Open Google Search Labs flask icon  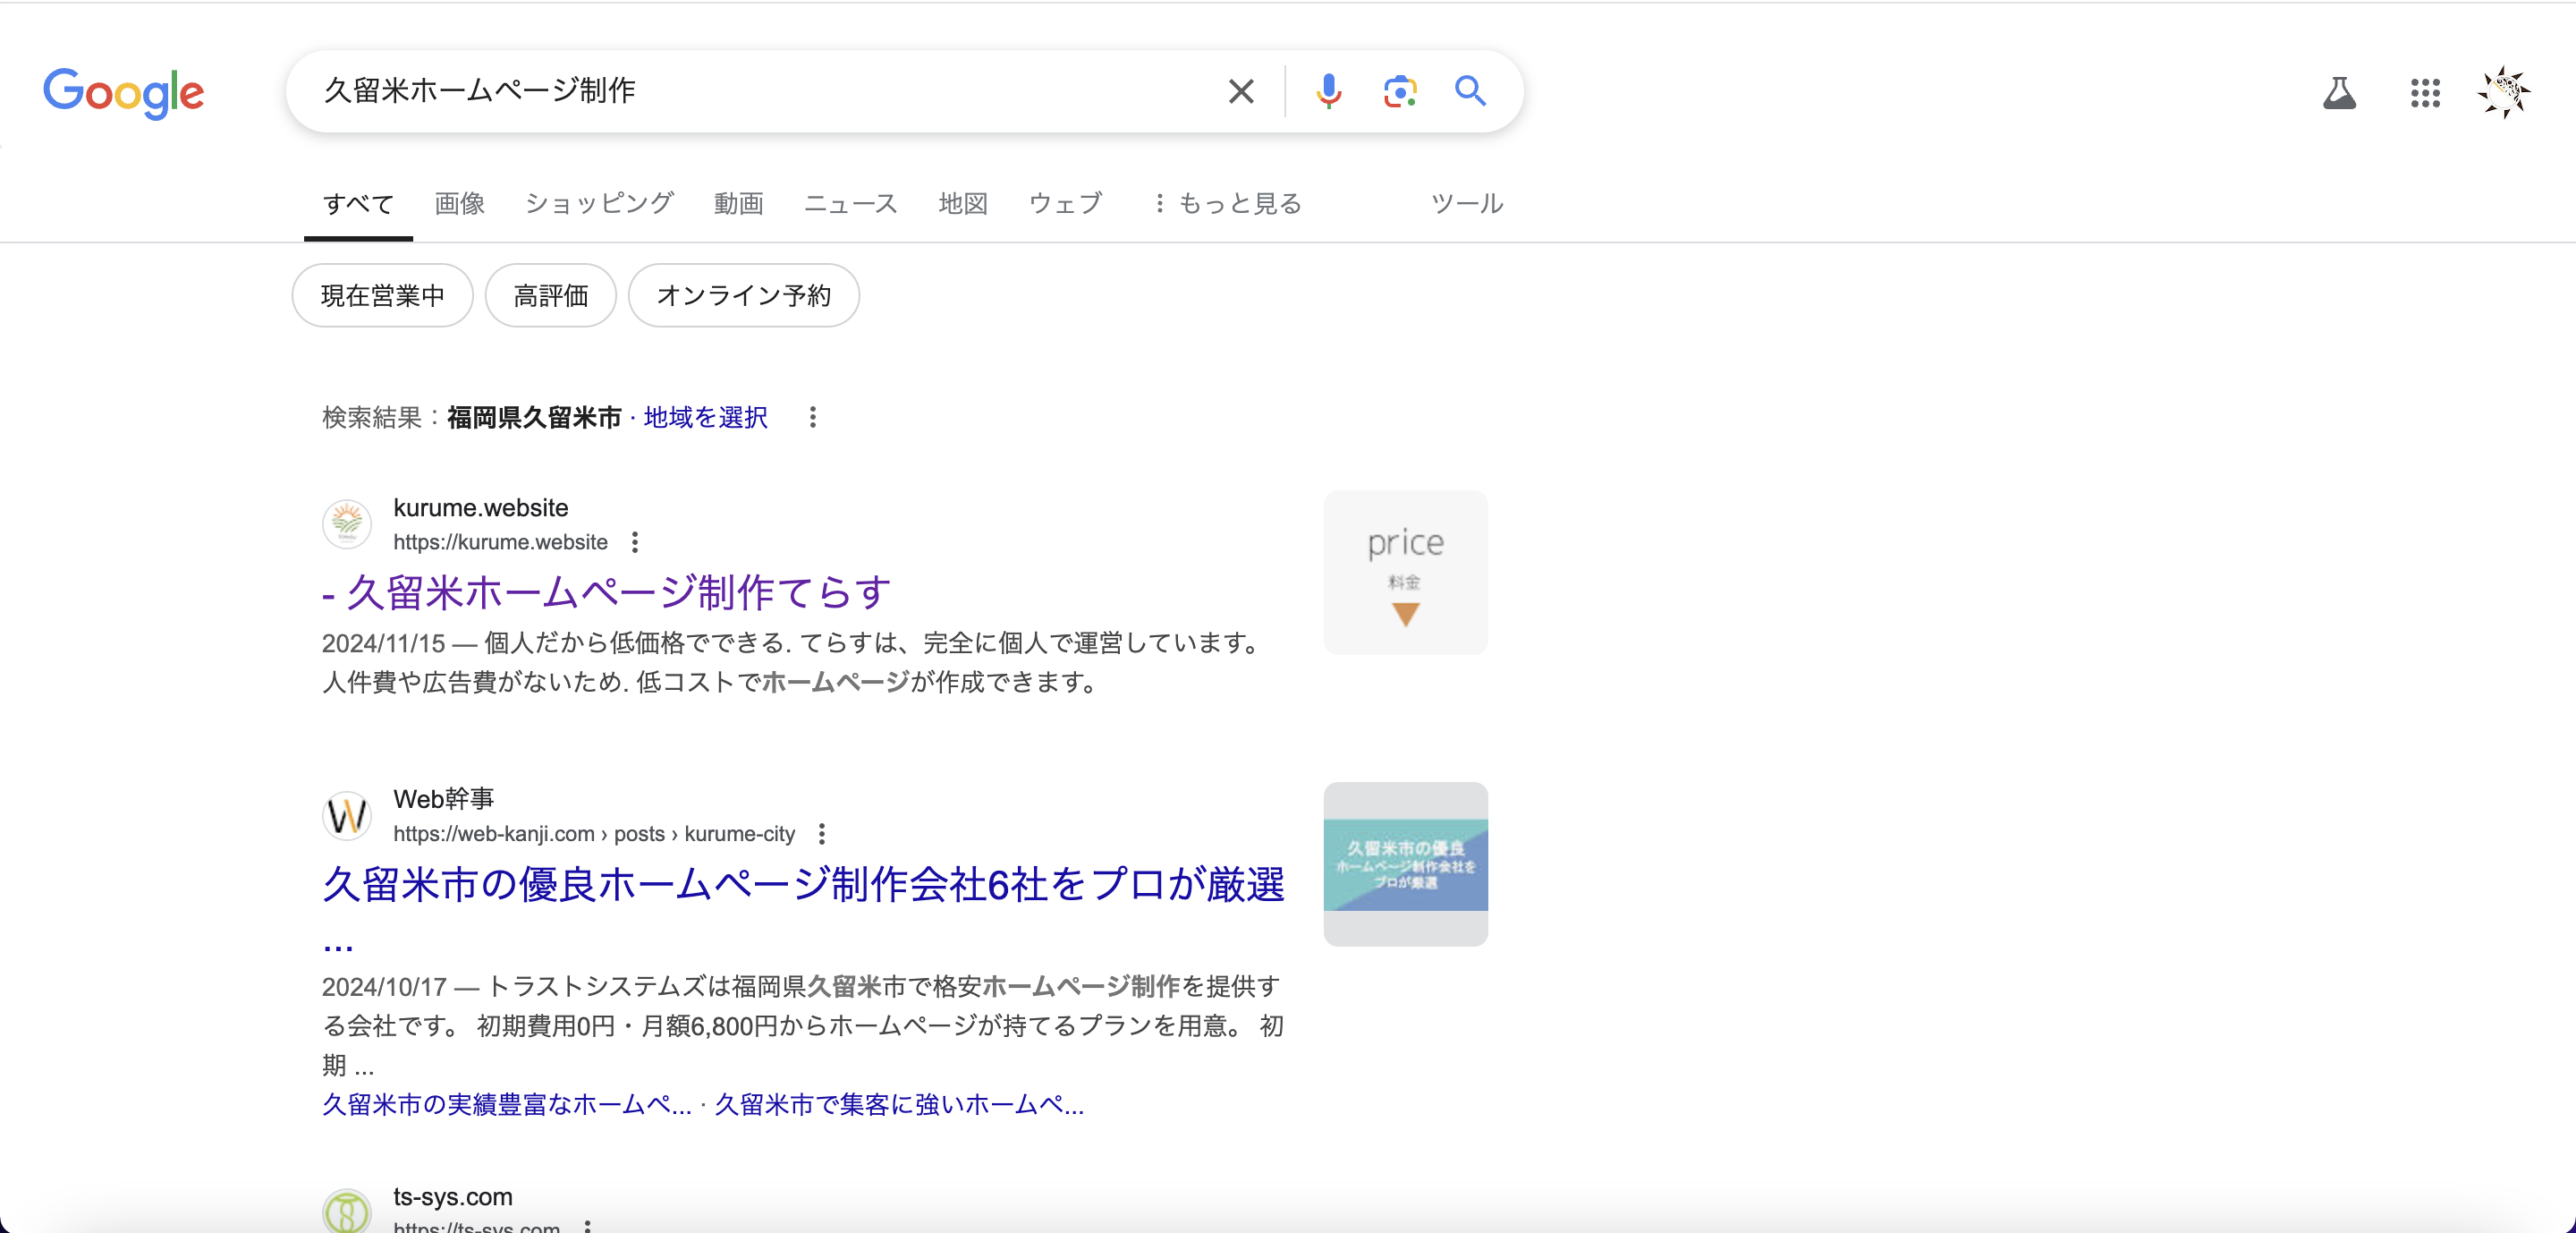(x=2340, y=93)
